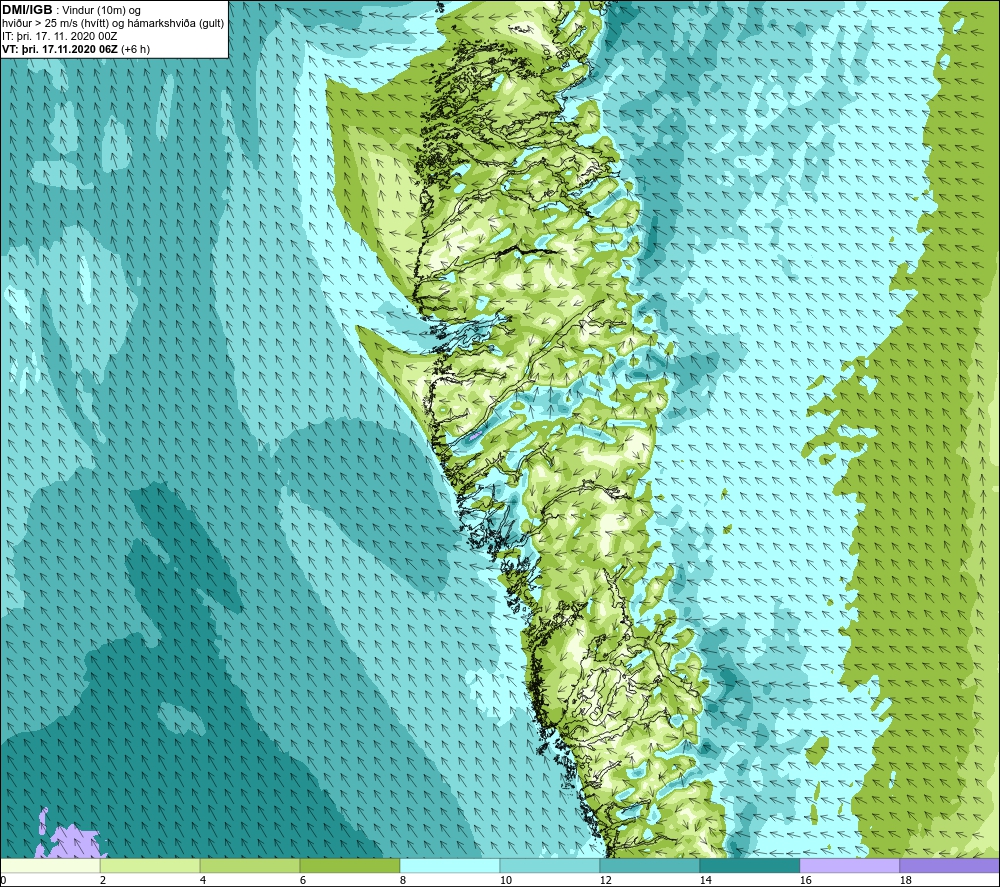Click the light cyan 8–10 m/s legend swatch
Screen dimensions: 1000x887
(x=450, y=865)
